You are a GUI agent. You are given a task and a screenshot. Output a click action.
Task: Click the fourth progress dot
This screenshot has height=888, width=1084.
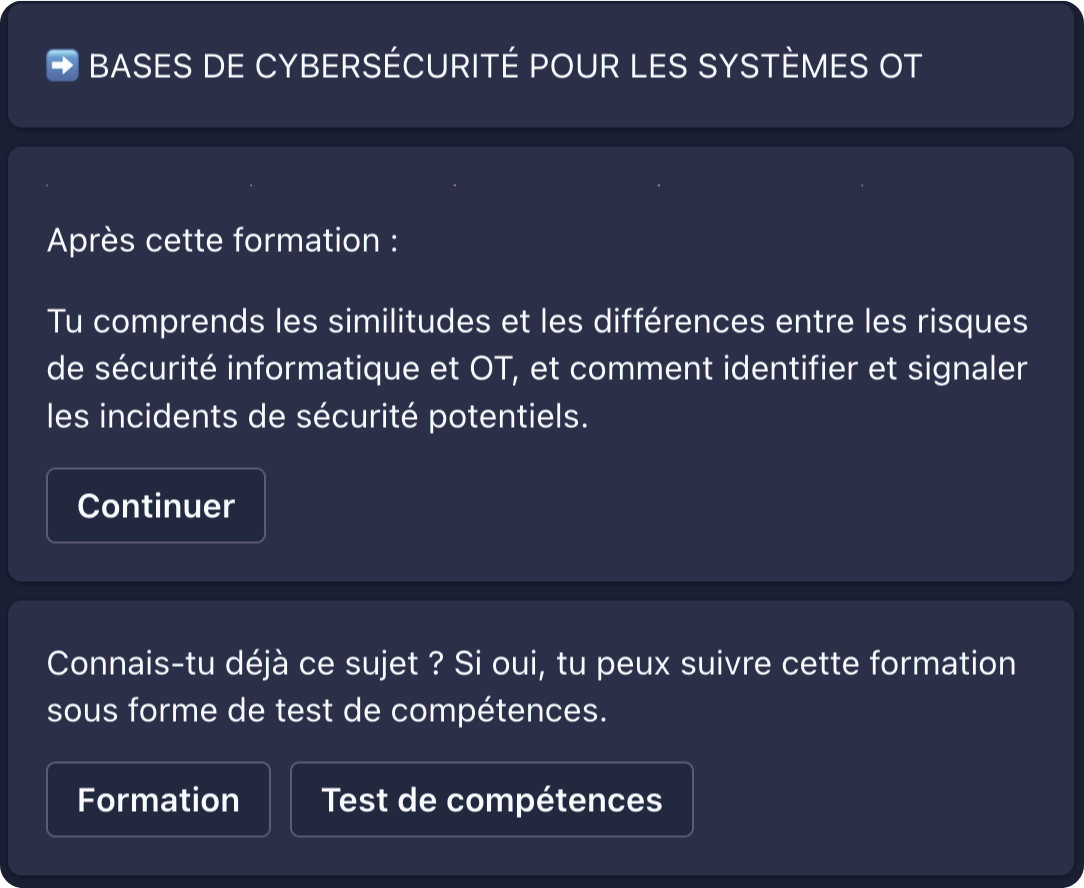658,185
